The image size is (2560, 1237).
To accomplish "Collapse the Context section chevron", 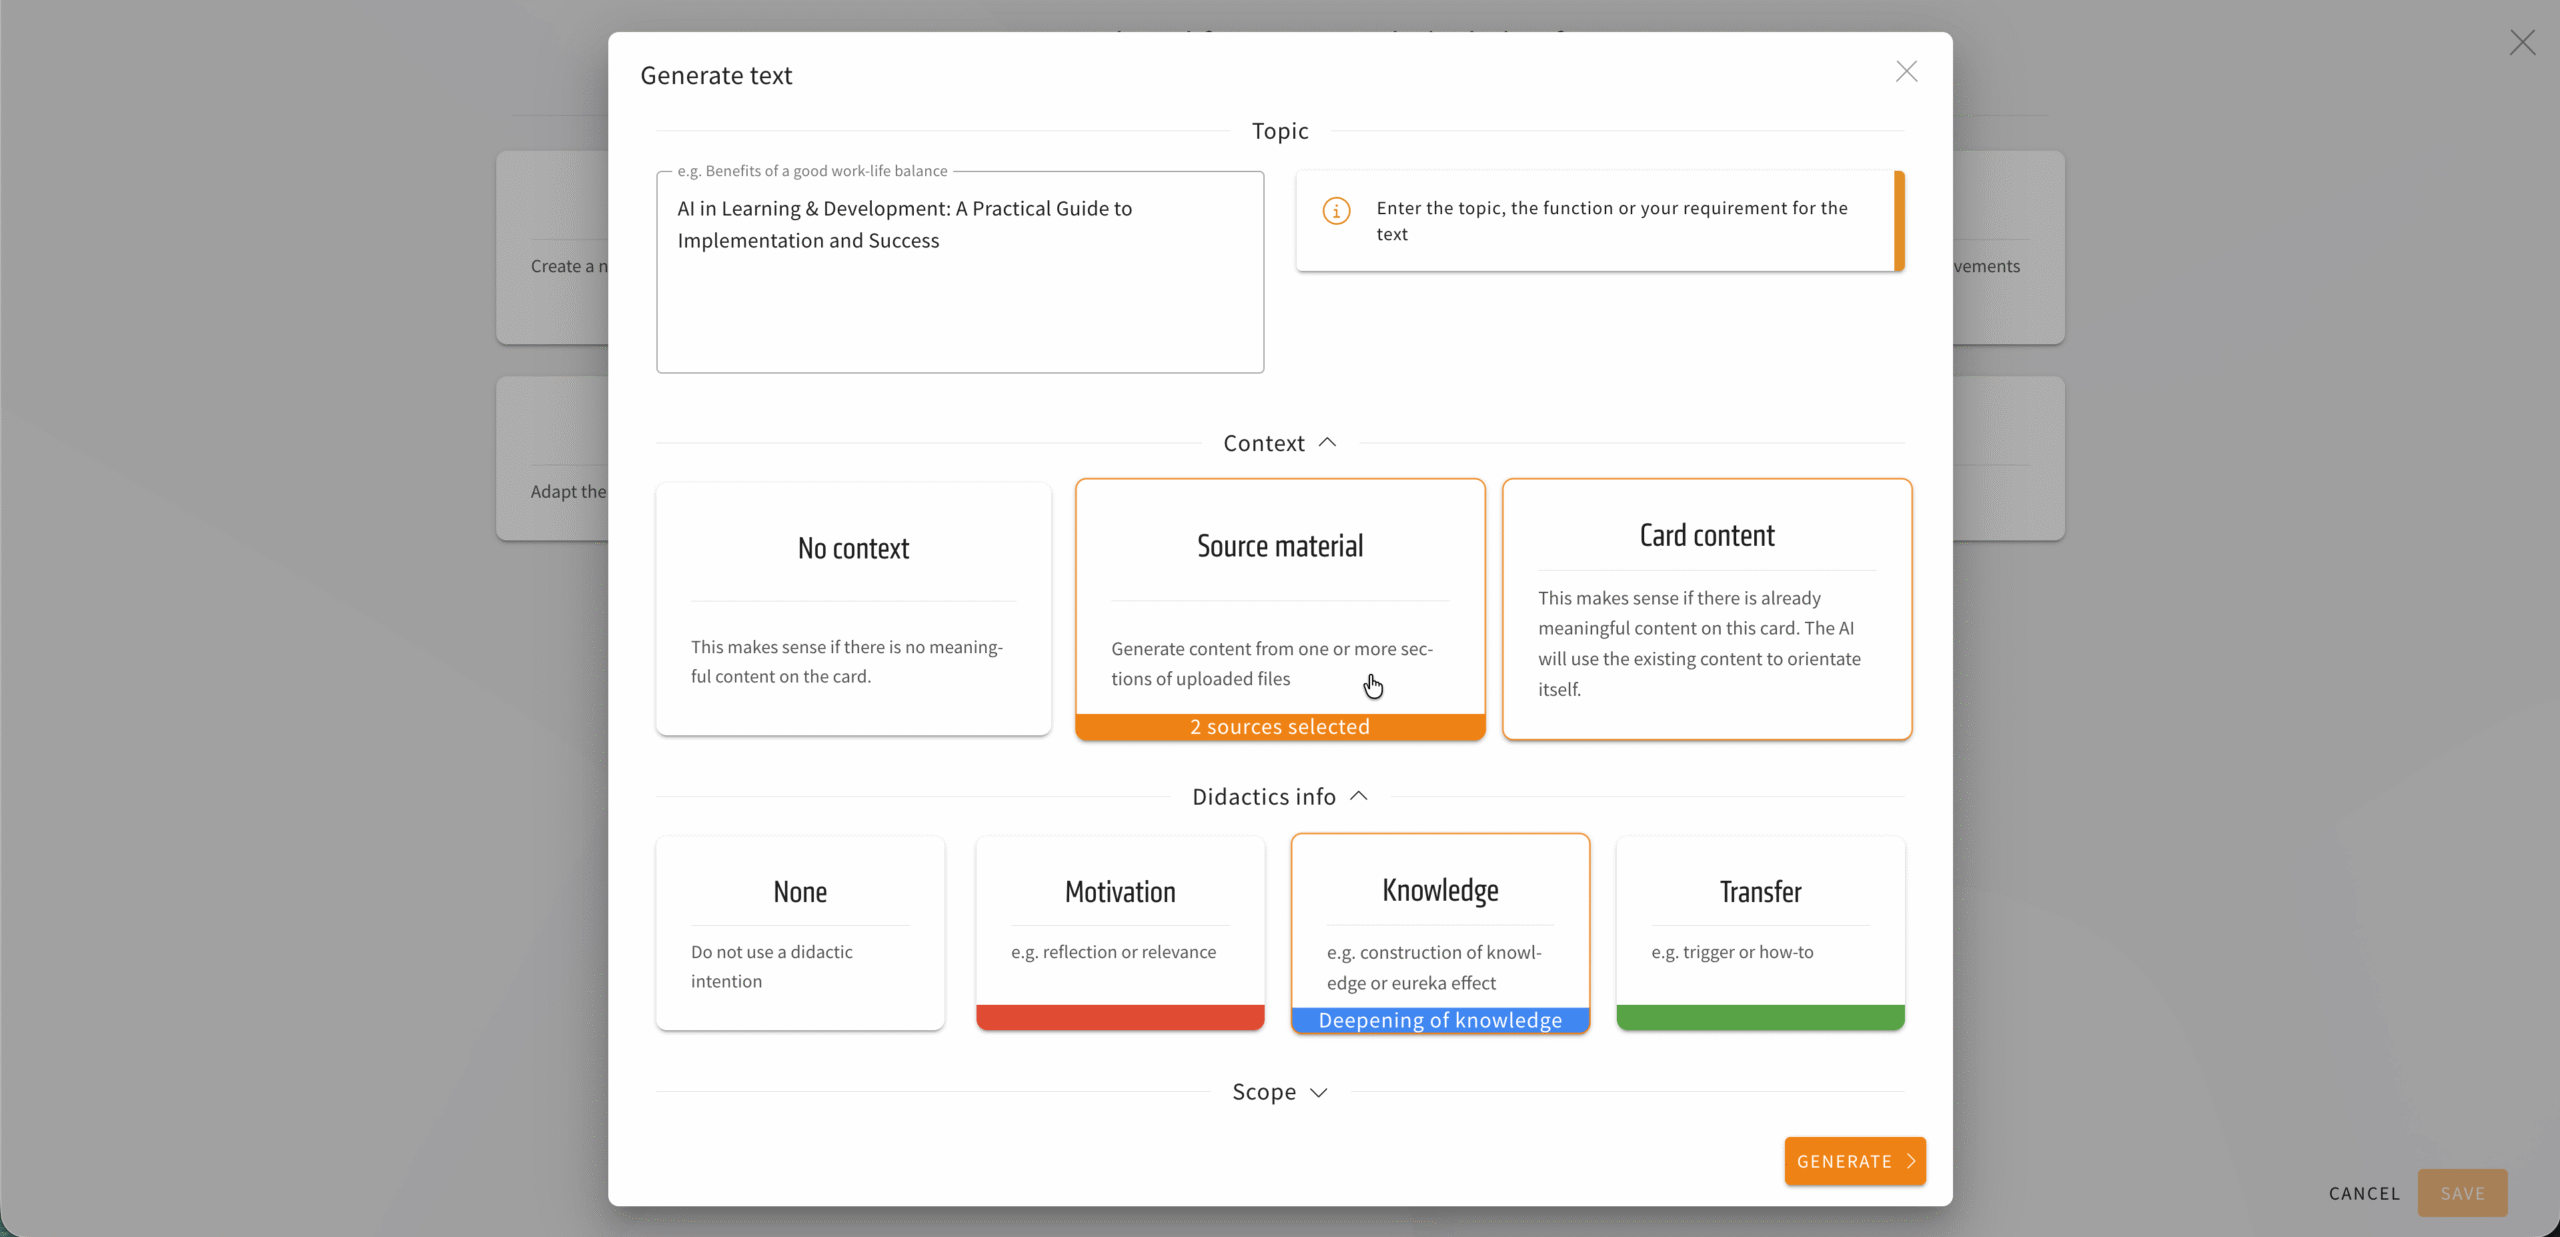I will (1327, 442).
